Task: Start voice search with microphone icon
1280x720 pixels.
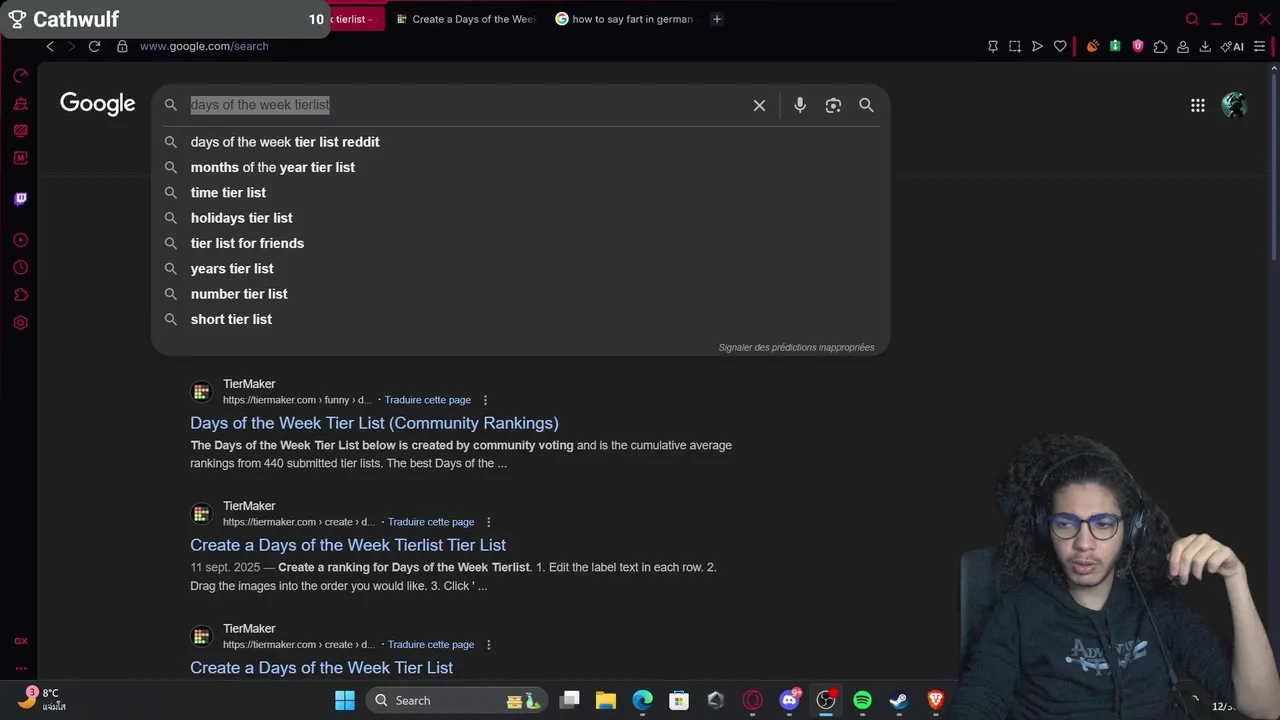Action: point(800,105)
